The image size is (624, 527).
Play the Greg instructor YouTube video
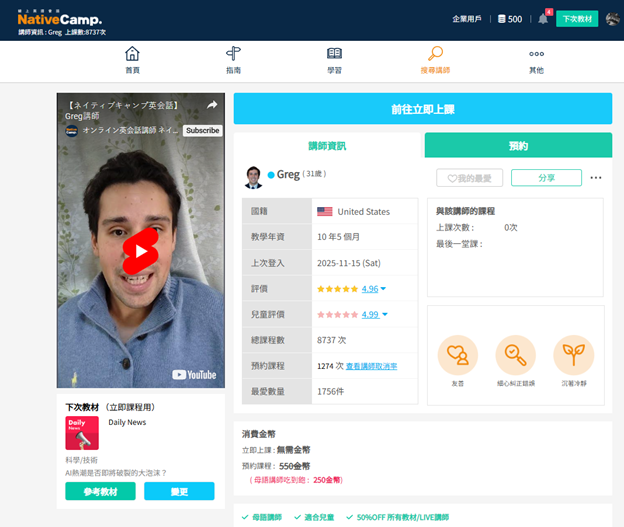141,250
